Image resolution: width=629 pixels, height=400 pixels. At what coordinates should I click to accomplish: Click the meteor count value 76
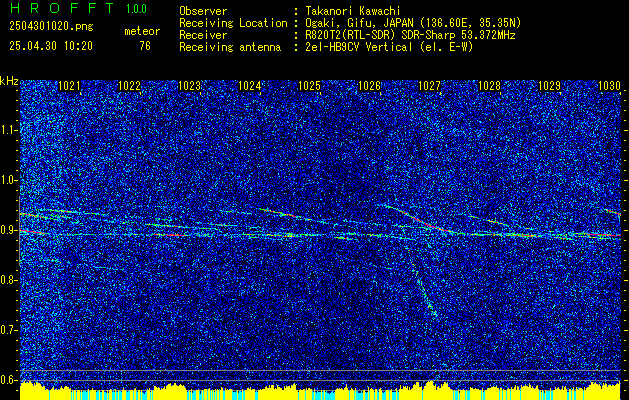coord(145,46)
